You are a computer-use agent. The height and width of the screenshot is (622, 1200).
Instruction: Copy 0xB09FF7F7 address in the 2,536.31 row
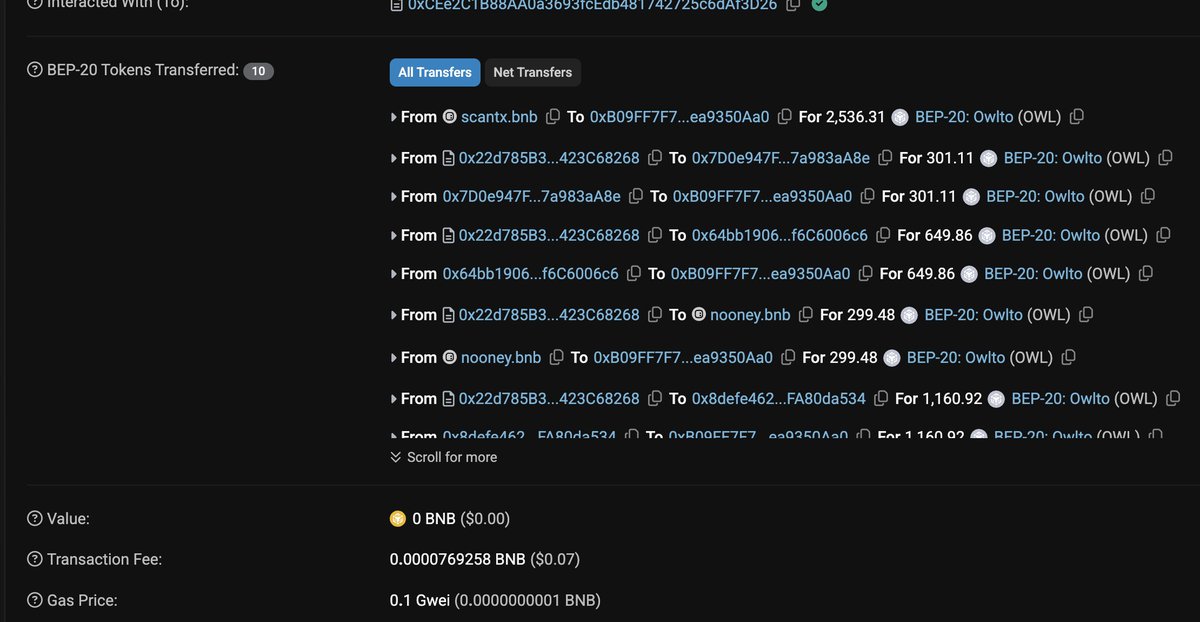pyautogui.click(x=784, y=117)
